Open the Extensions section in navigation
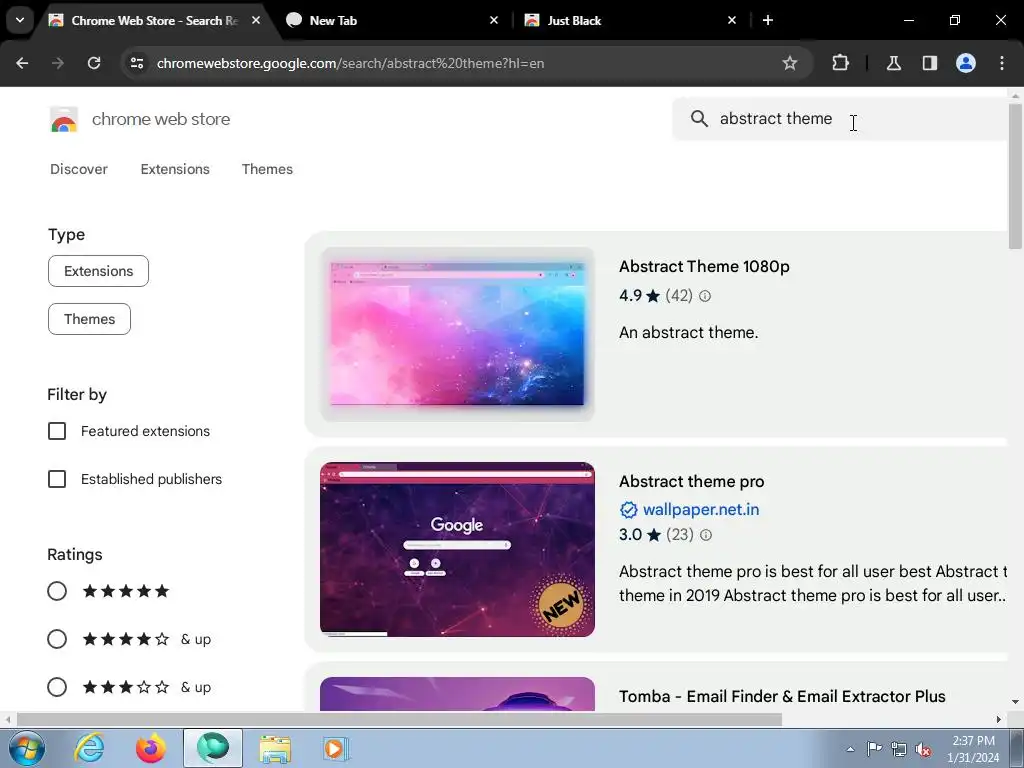 [x=175, y=169]
